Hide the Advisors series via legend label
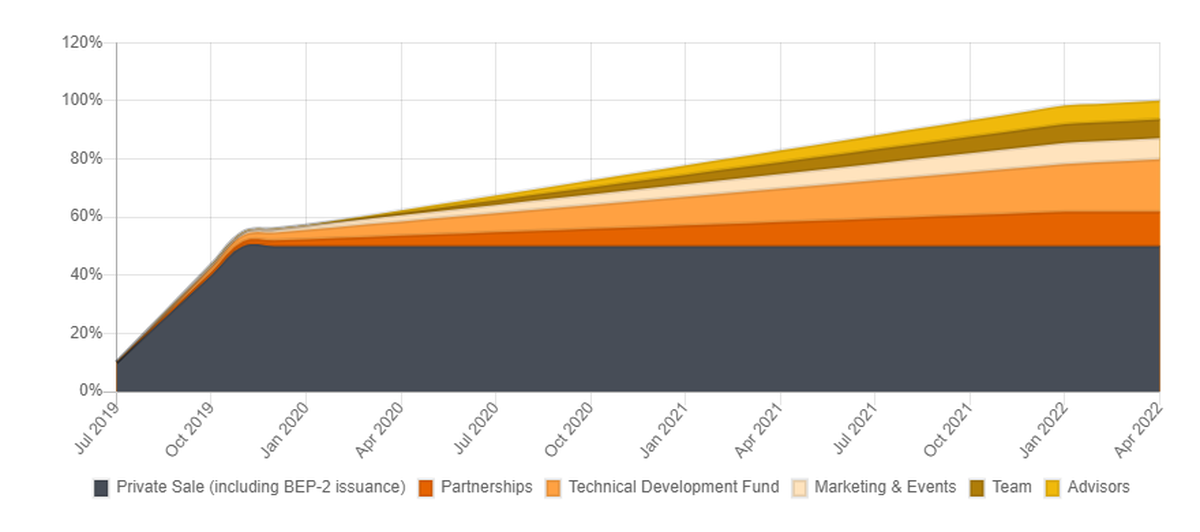Image resolution: width=1200 pixels, height=532 pixels. click(x=1098, y=488)
